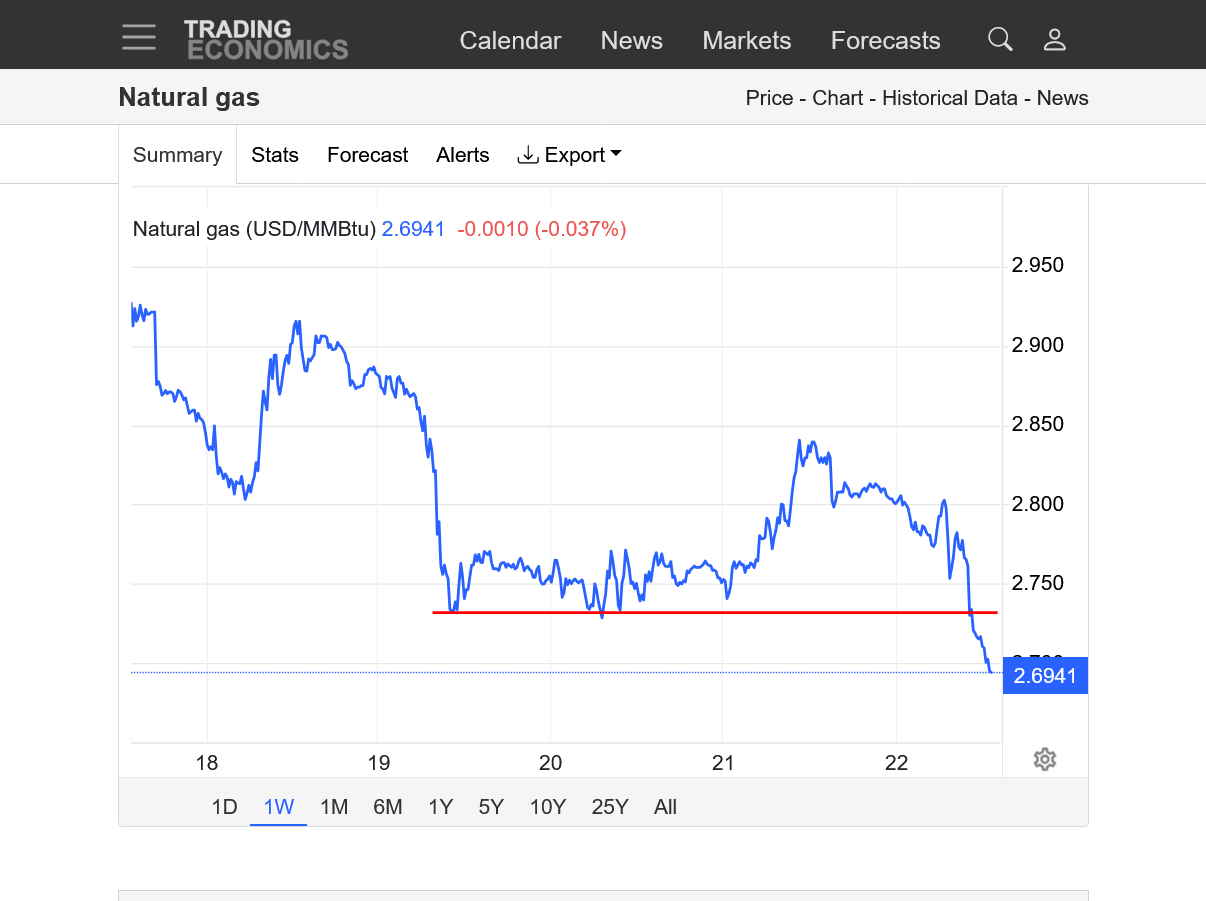Open the user account icon

(x=1054, y=39)
